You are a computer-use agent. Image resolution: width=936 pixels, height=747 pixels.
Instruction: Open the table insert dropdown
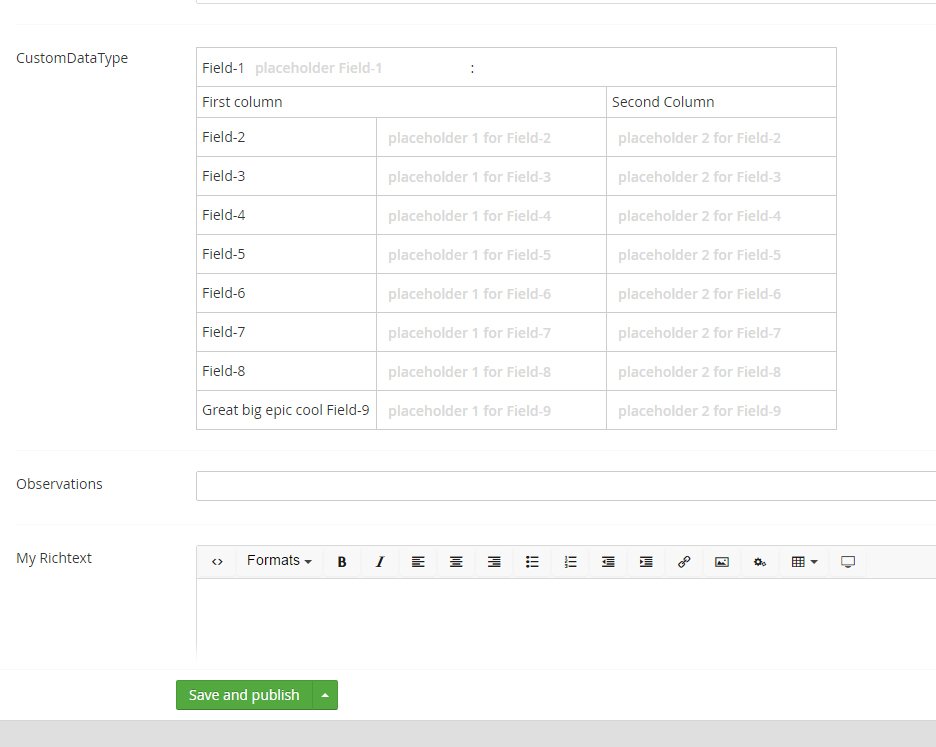(x=804, y=562)
